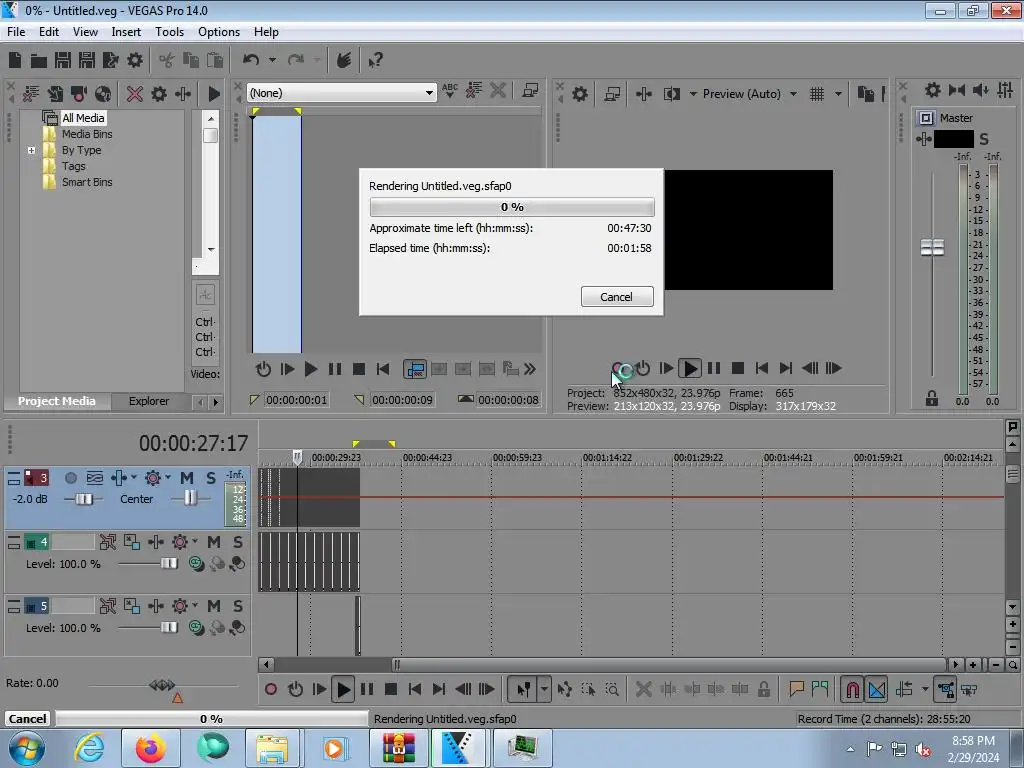
Task: Start media preview in Project Media toolbar
Action: pyautogui.click(x=214, y=93)
